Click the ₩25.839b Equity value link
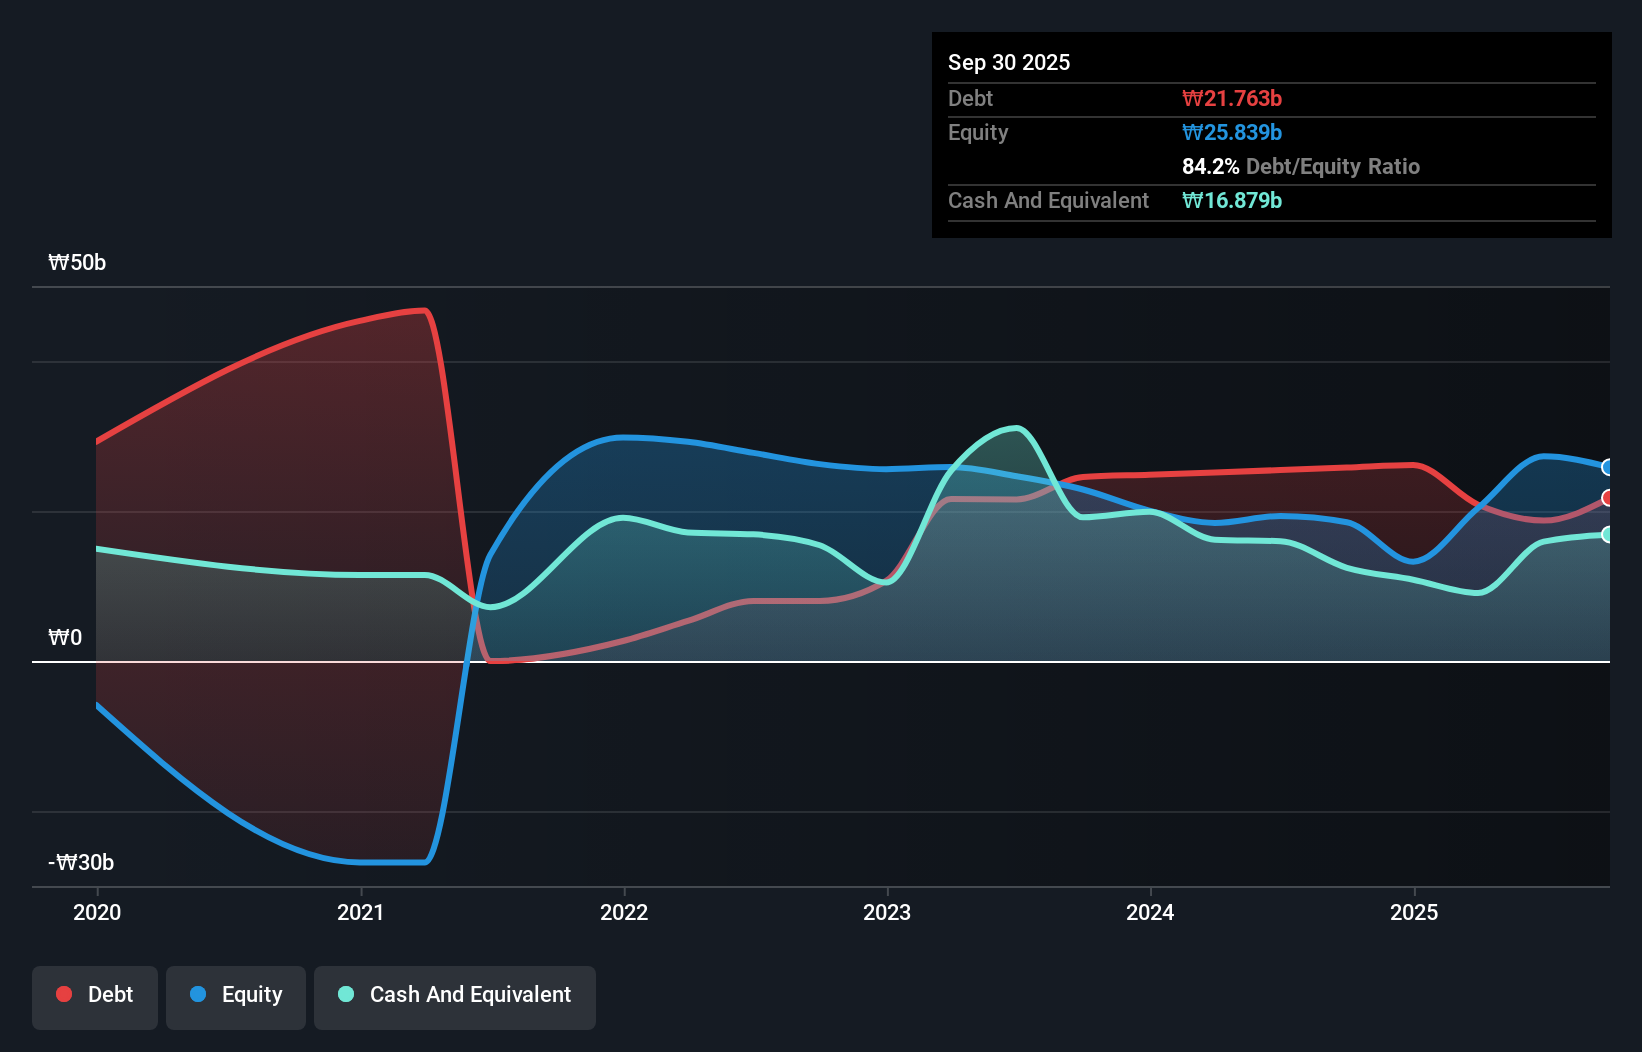 click(1232, 132)
